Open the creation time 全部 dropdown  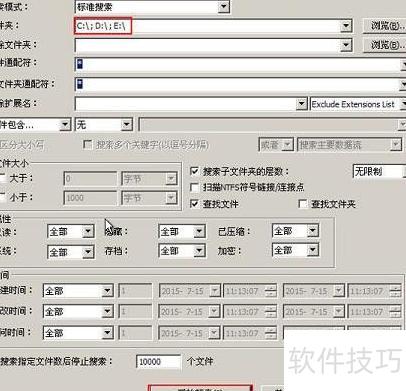pos(107,291)
